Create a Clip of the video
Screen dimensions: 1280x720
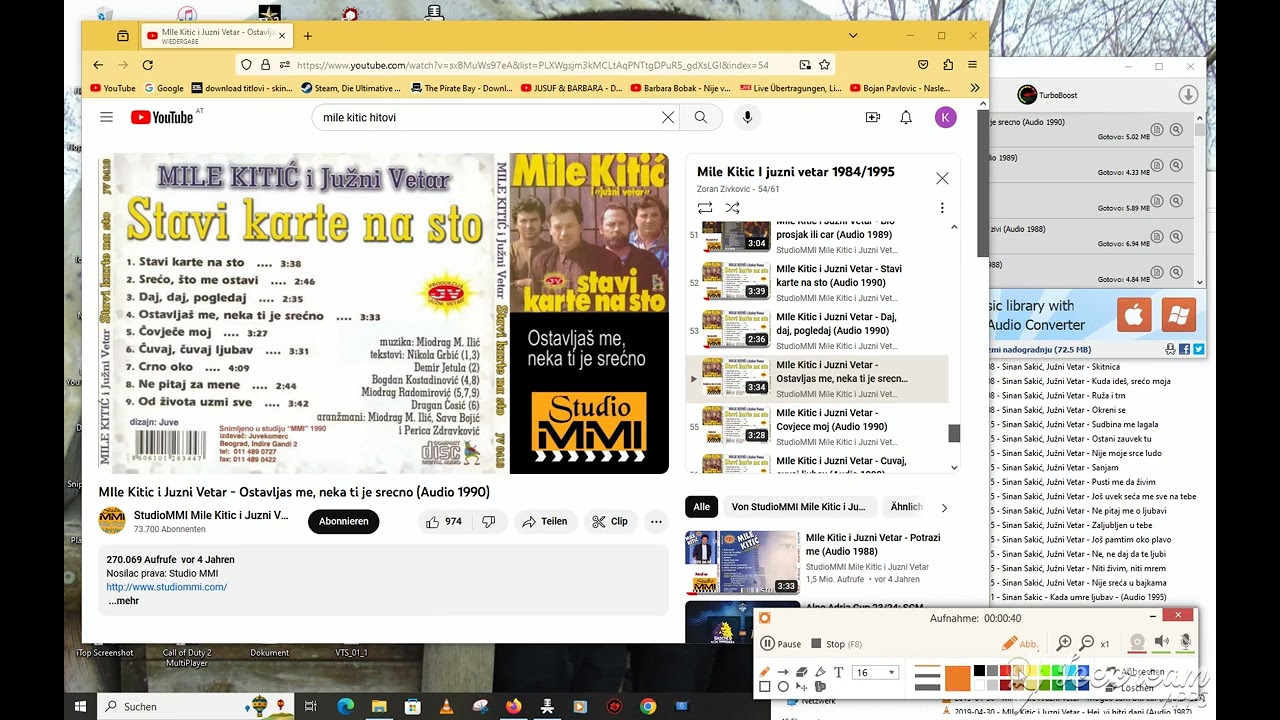(x=609, y=521)
